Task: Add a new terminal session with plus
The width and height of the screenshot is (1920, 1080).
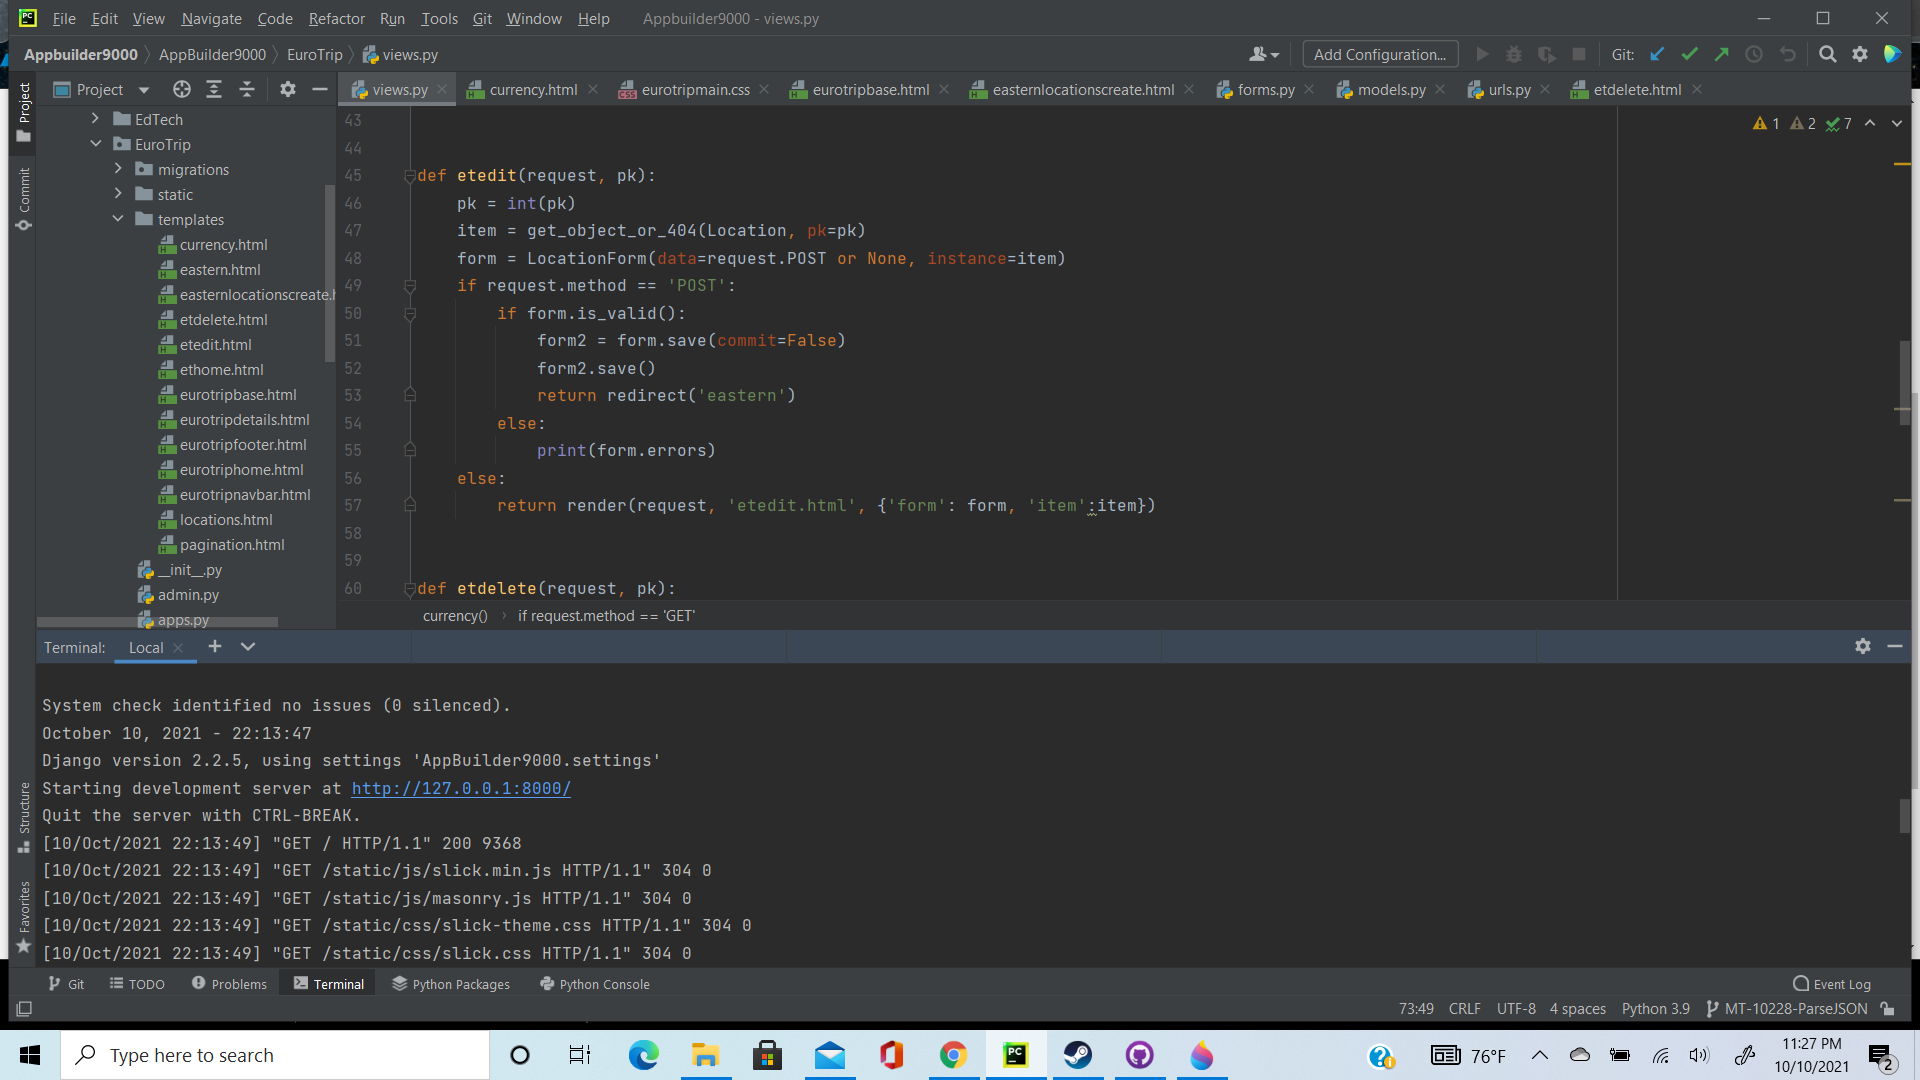Action: pyautogui.click(x=215, y=647)
